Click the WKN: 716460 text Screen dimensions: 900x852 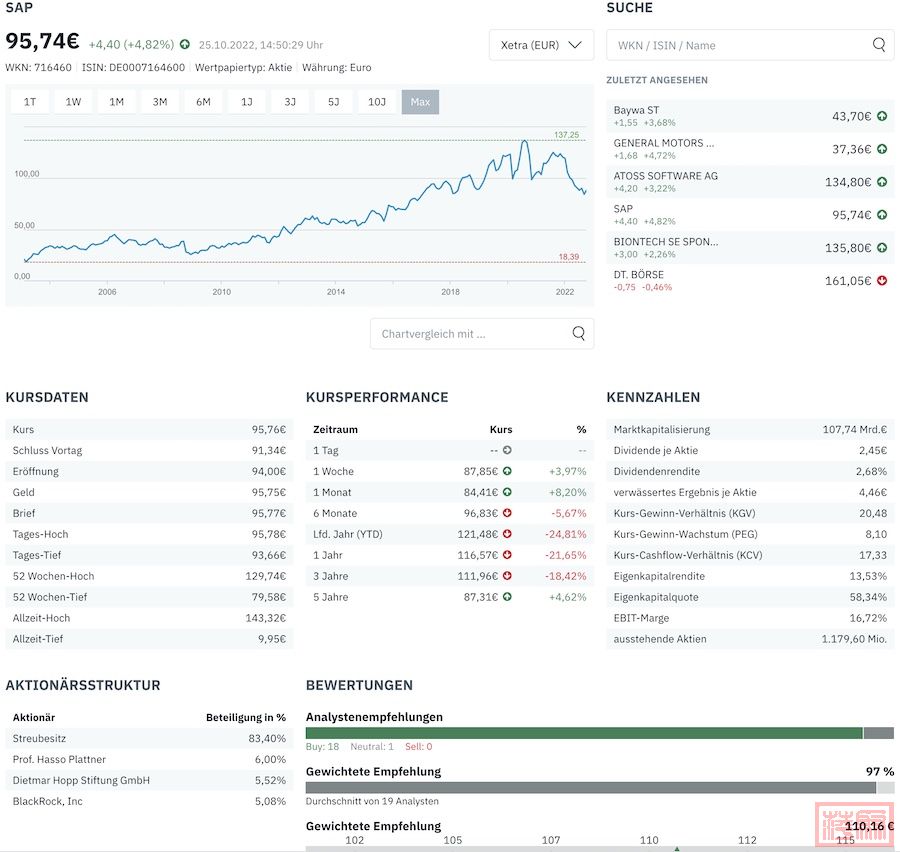pos(38,67)
